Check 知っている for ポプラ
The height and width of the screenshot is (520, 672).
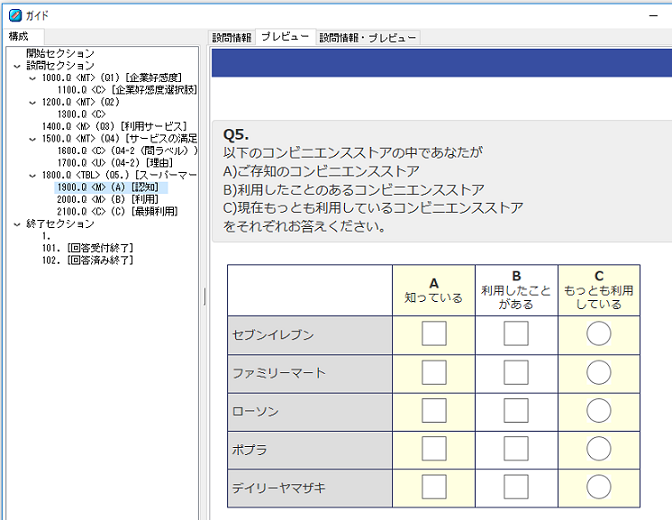(x=434, y=449)
